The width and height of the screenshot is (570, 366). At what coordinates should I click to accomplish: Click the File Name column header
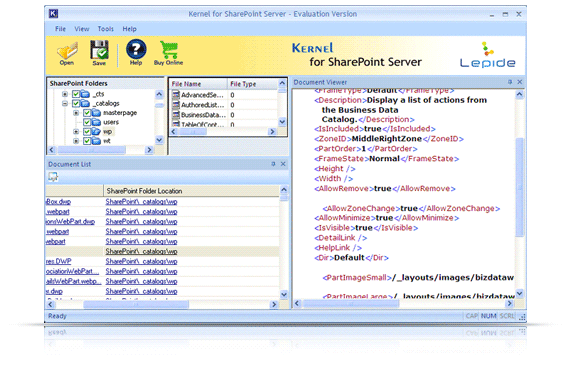point(198,84)
